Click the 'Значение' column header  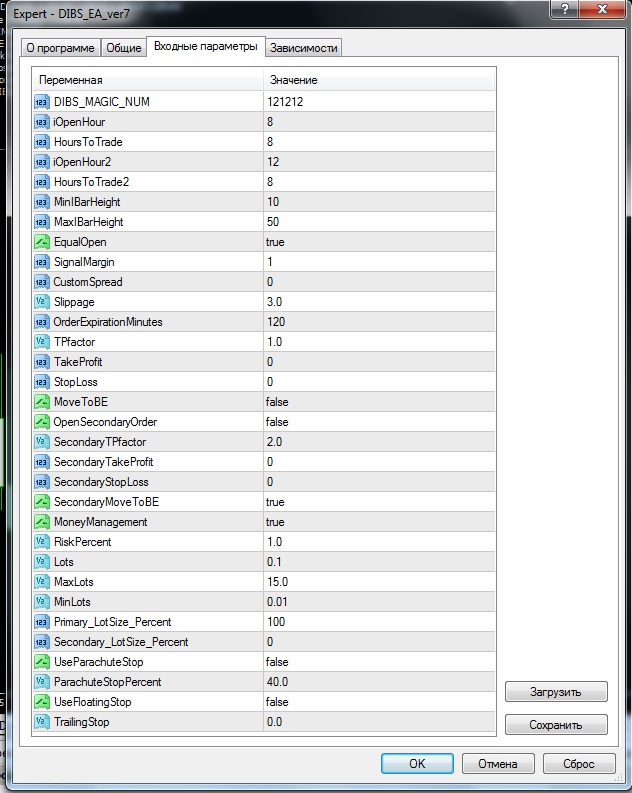pos(379,80)
